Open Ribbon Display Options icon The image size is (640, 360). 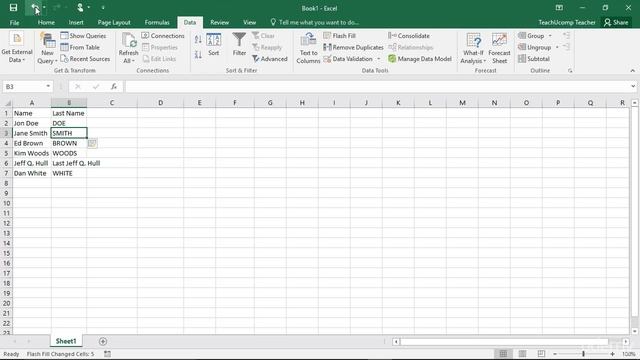pos(559,8)
